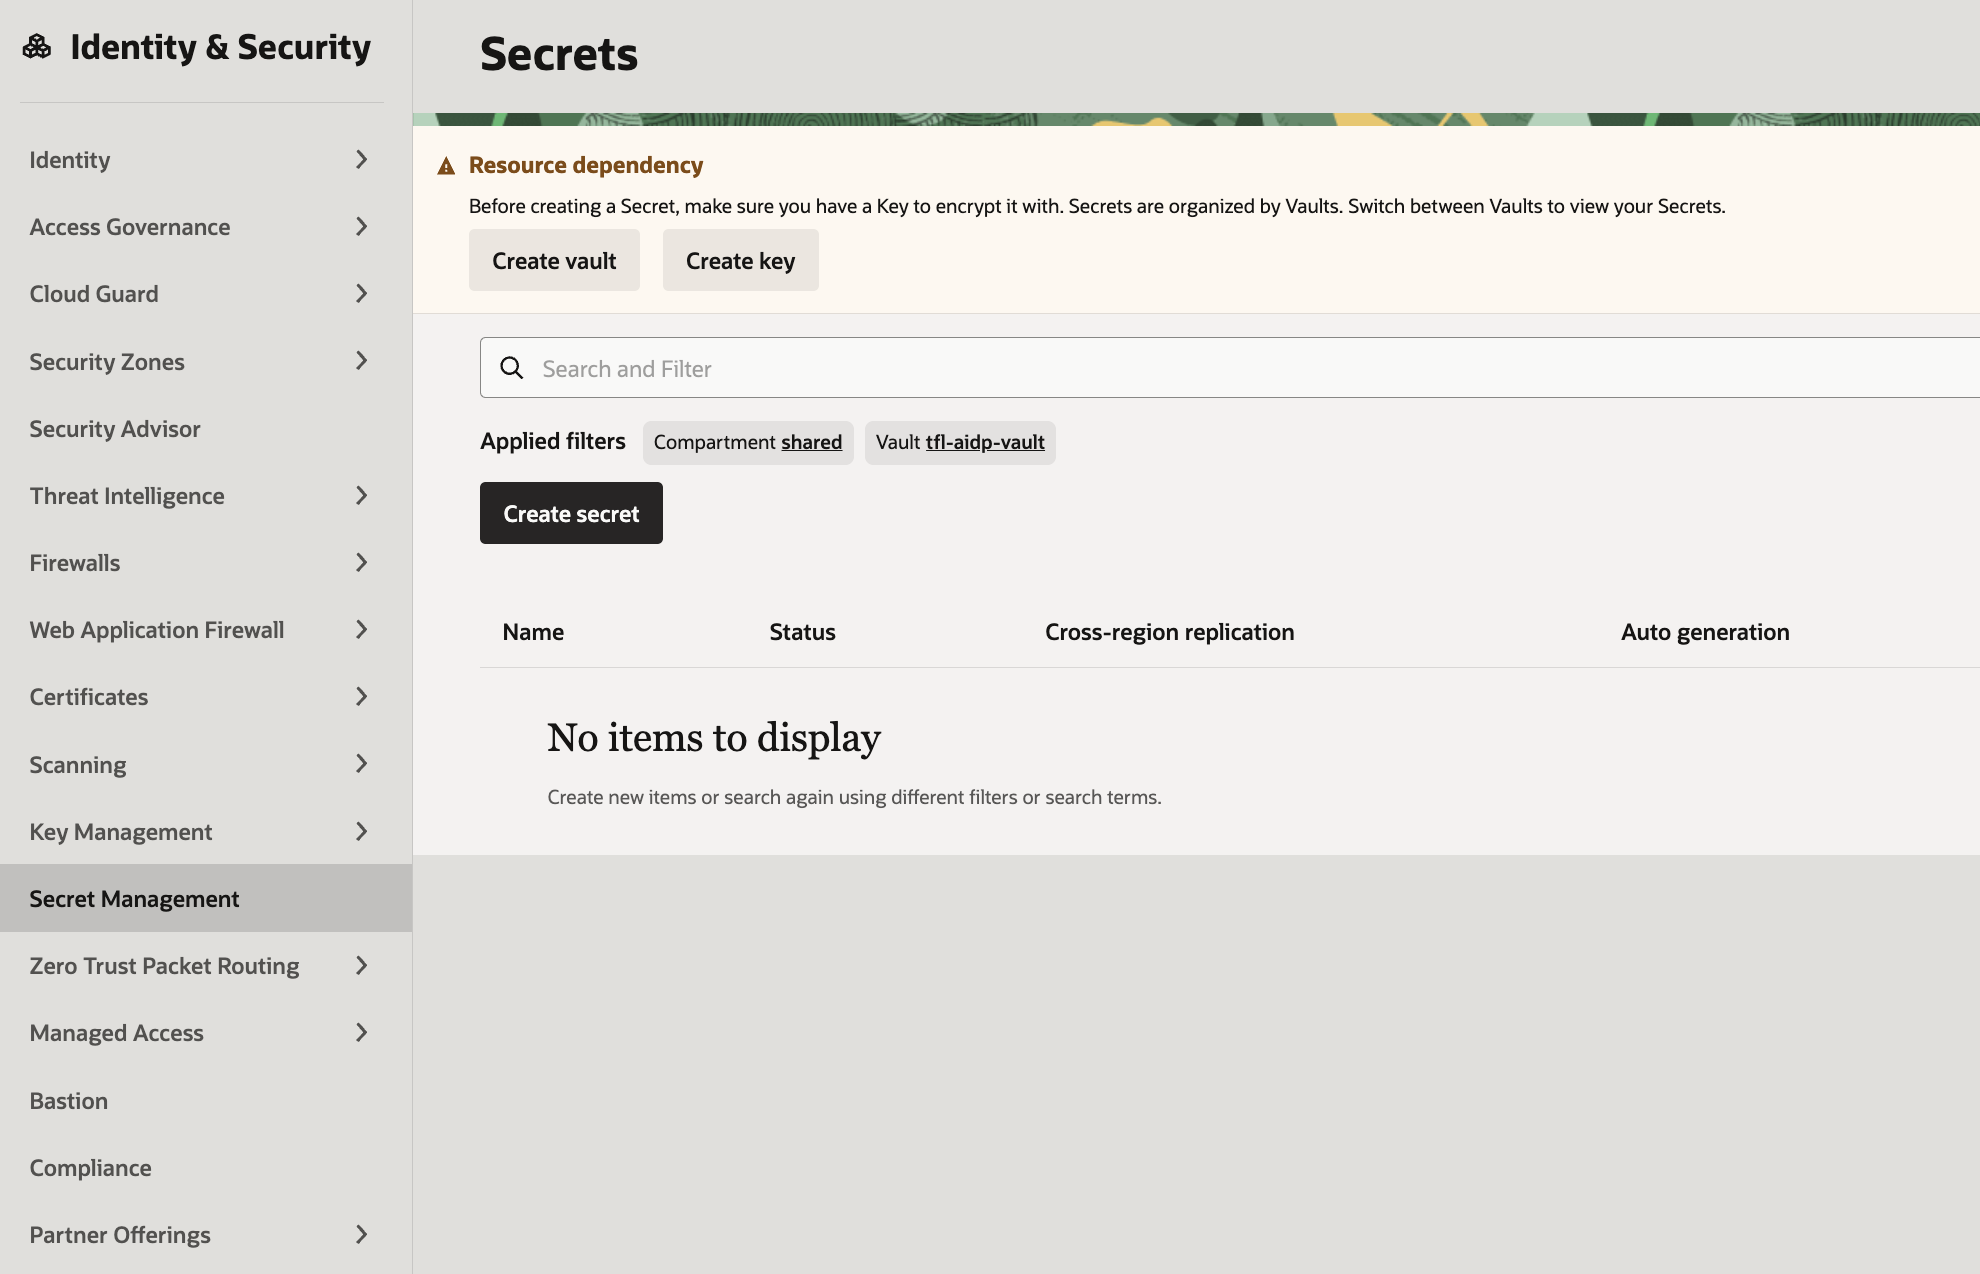
Task: Click Cross-region replication column header
Action: coord(1169,632)
